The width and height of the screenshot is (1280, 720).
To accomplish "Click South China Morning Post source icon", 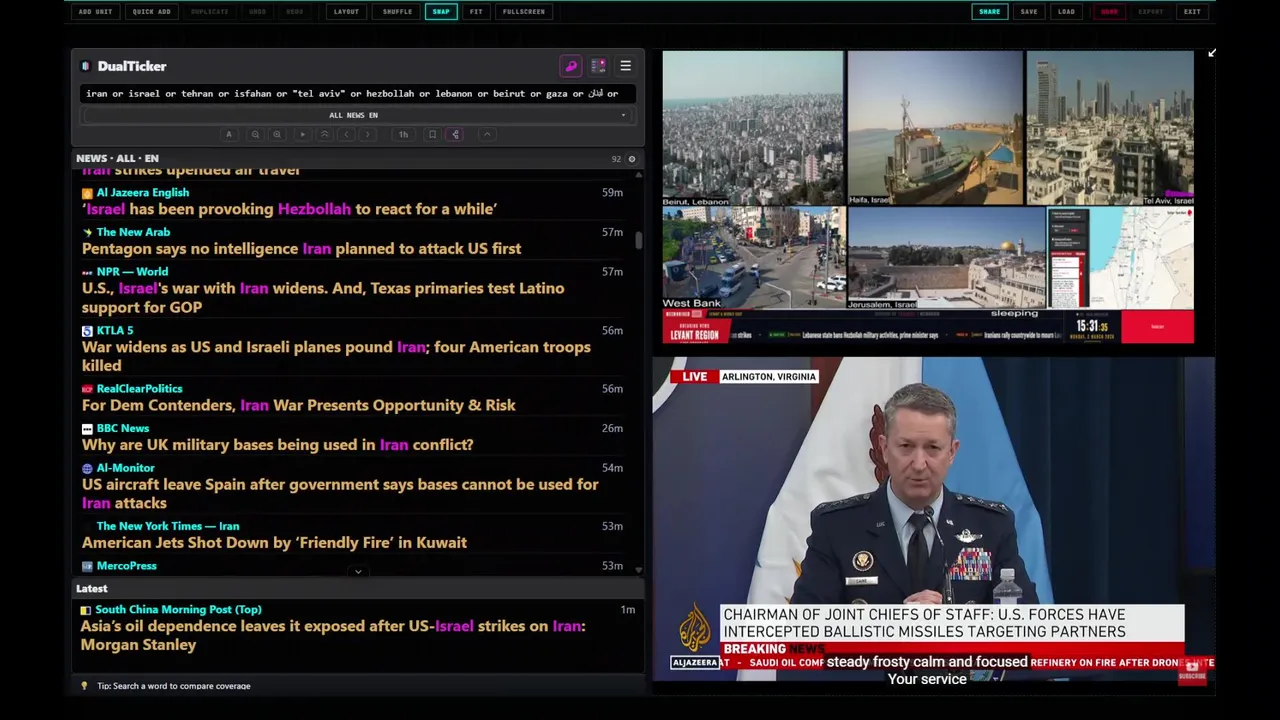I will tap(86, 610).
